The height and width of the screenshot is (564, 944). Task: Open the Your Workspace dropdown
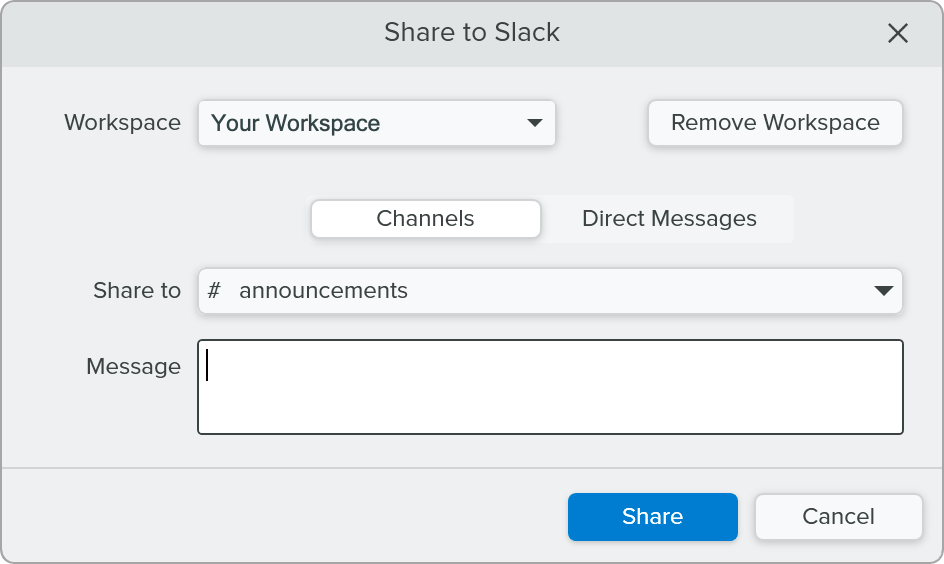click(377, 123)
